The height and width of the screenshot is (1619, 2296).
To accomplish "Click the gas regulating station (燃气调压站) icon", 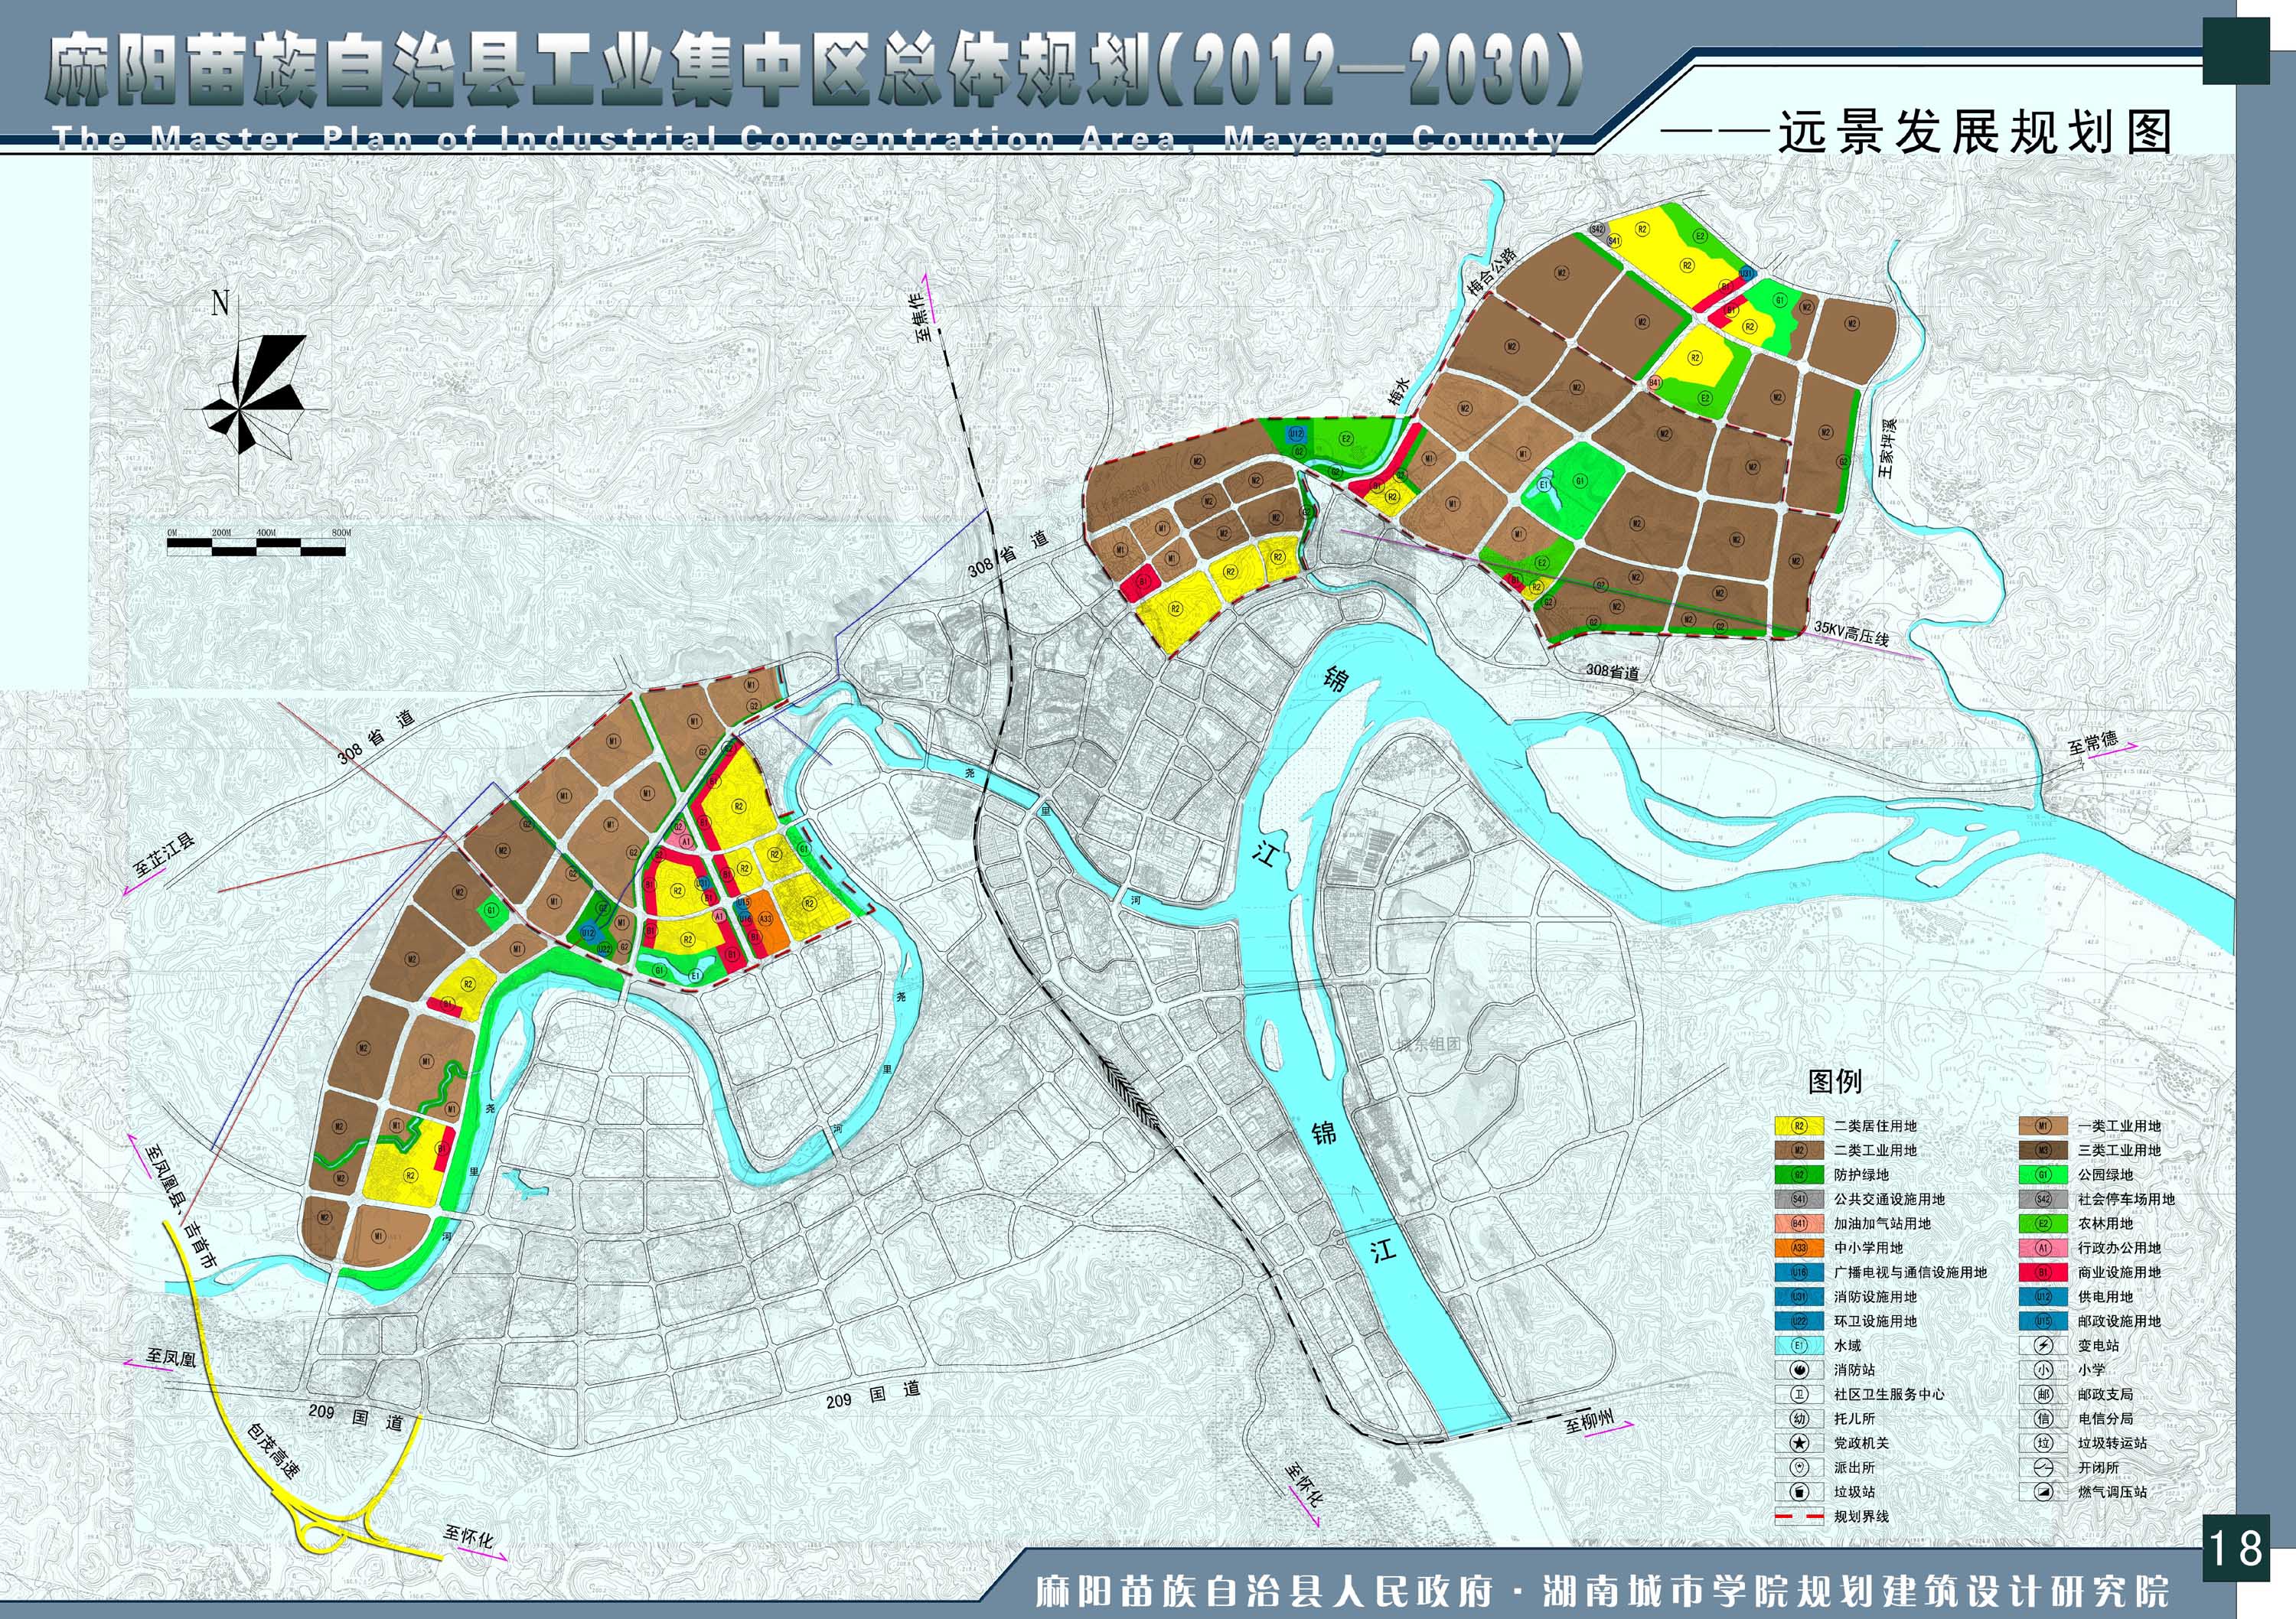I will click(x=2043, y=1492).
